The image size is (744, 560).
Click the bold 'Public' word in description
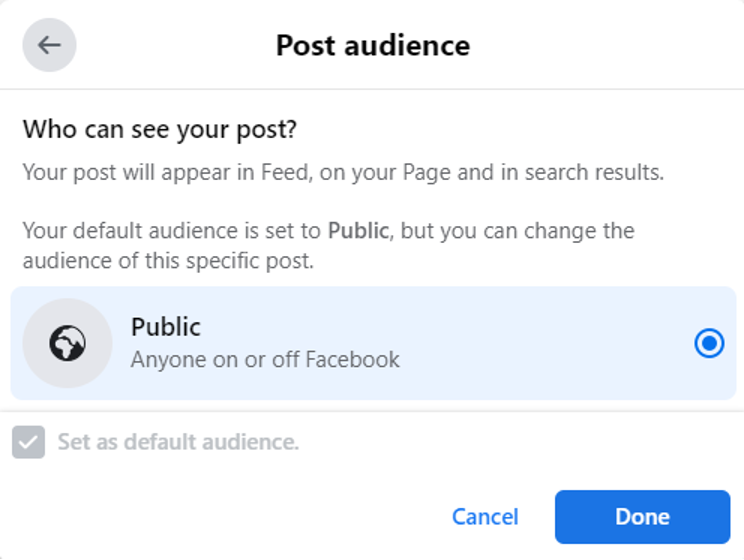point(359,231)
